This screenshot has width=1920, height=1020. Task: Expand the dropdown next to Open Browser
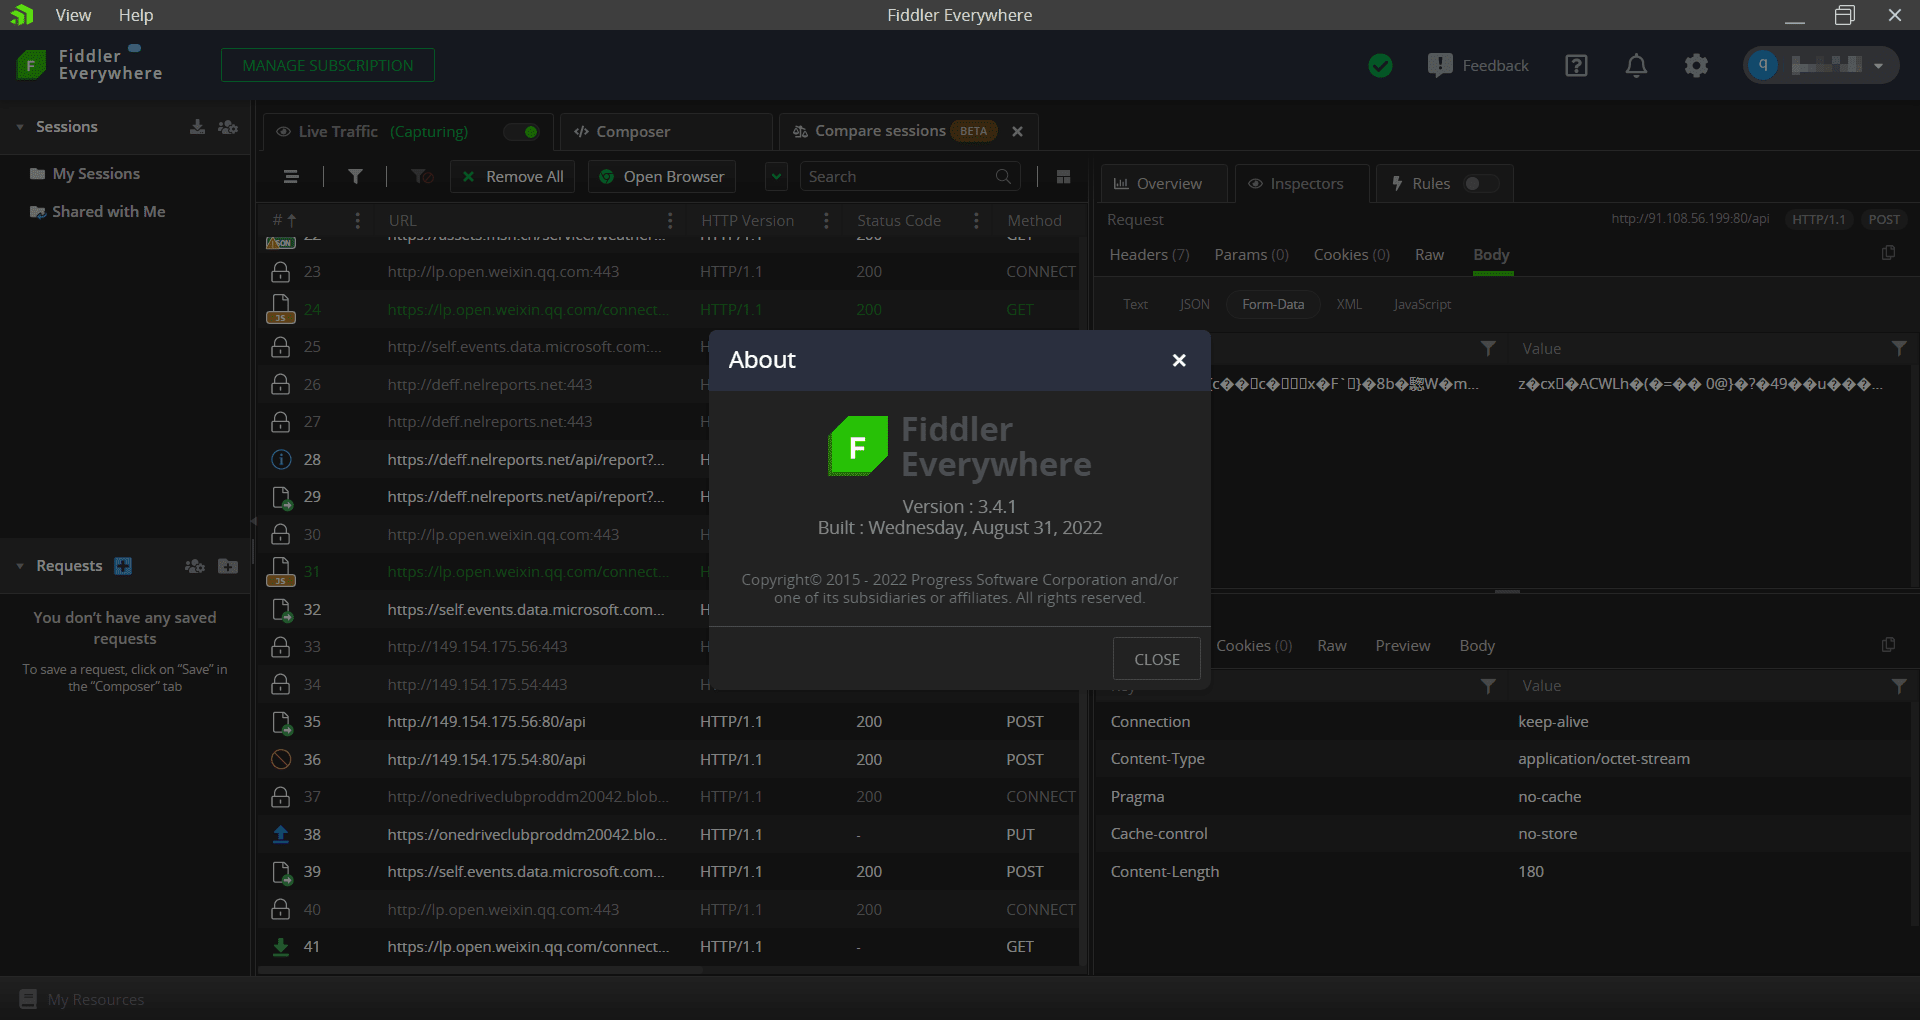776,177
